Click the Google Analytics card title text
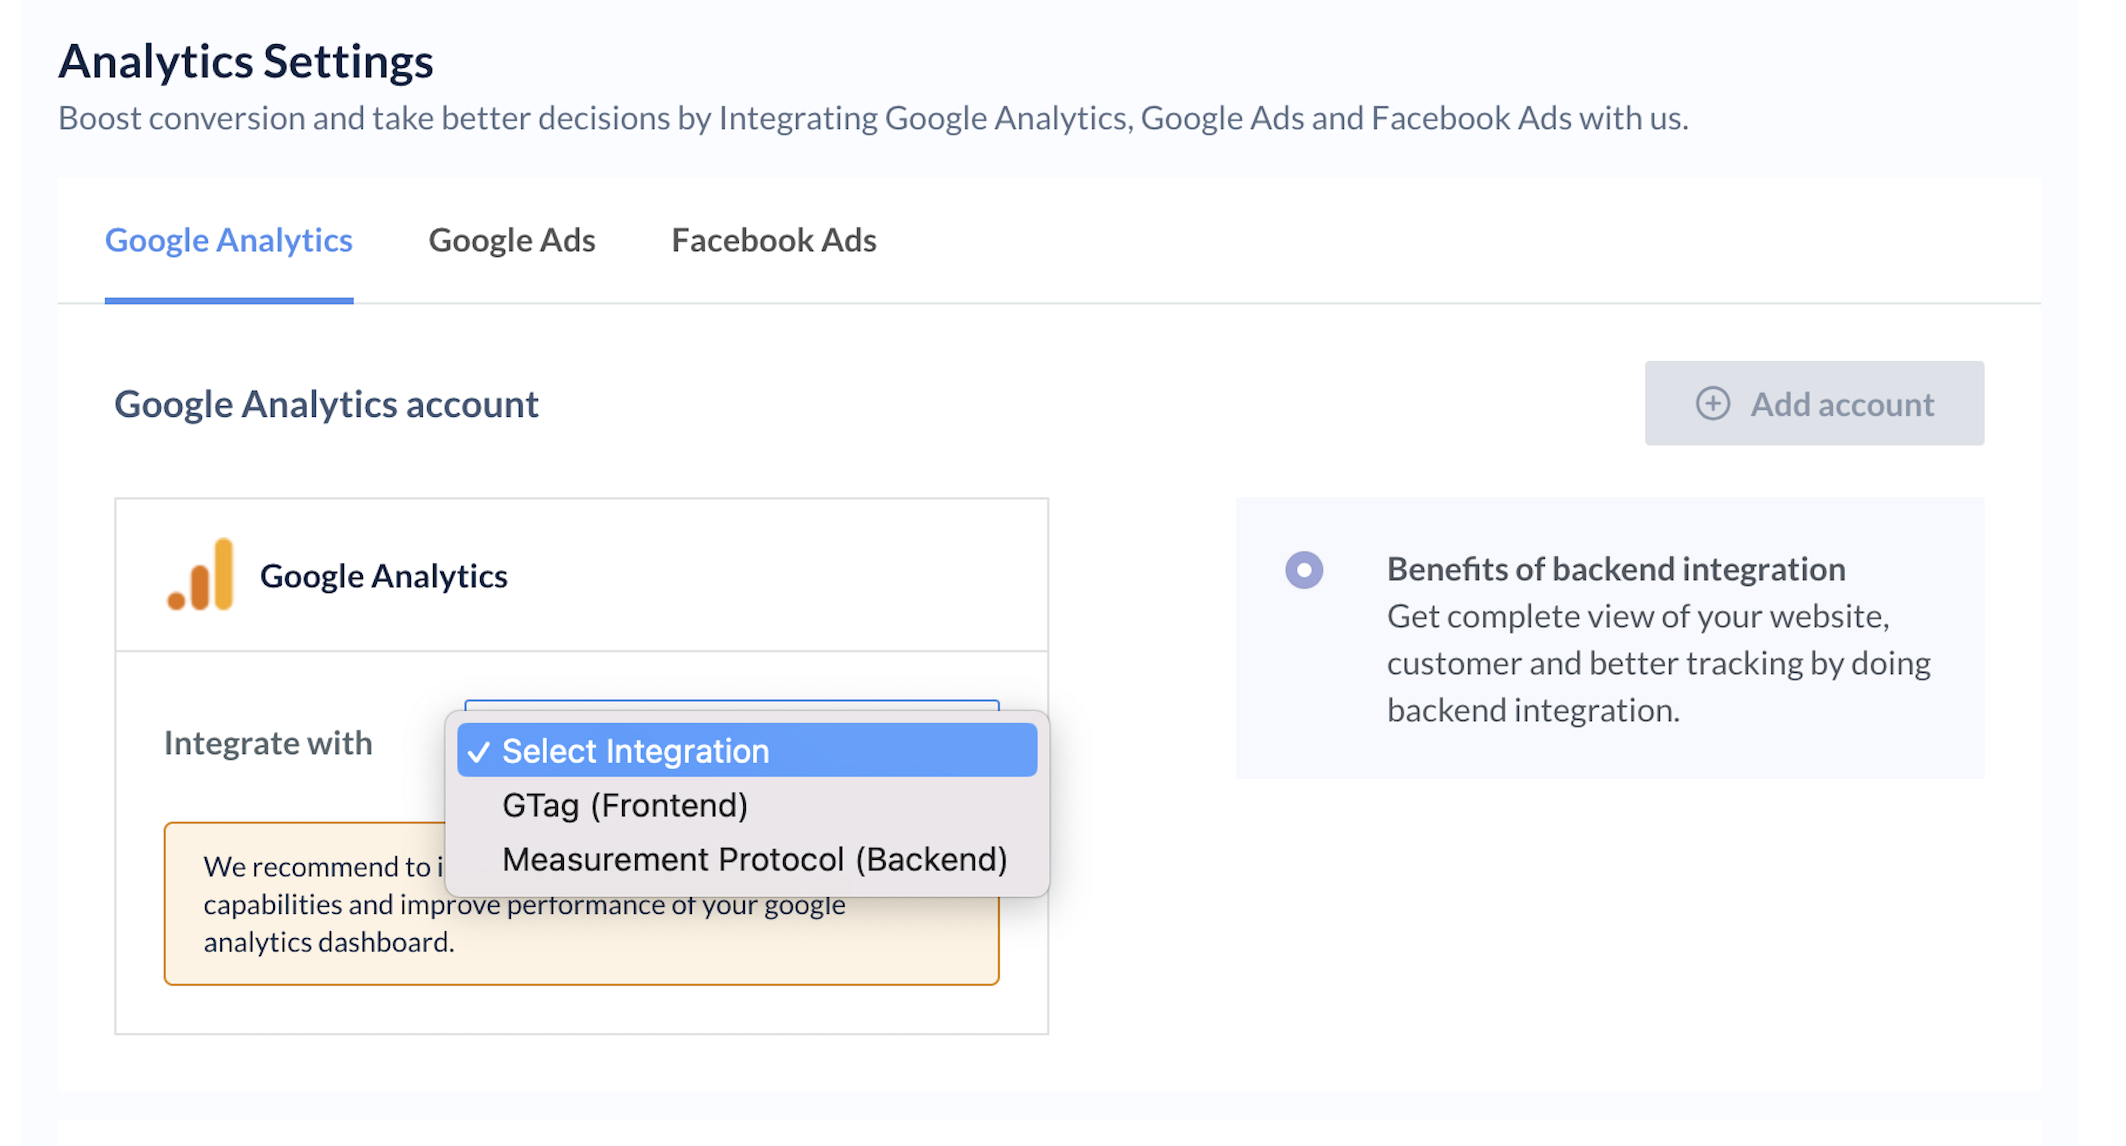Viewport: 2126px width, 1146px height. point(384,576)
